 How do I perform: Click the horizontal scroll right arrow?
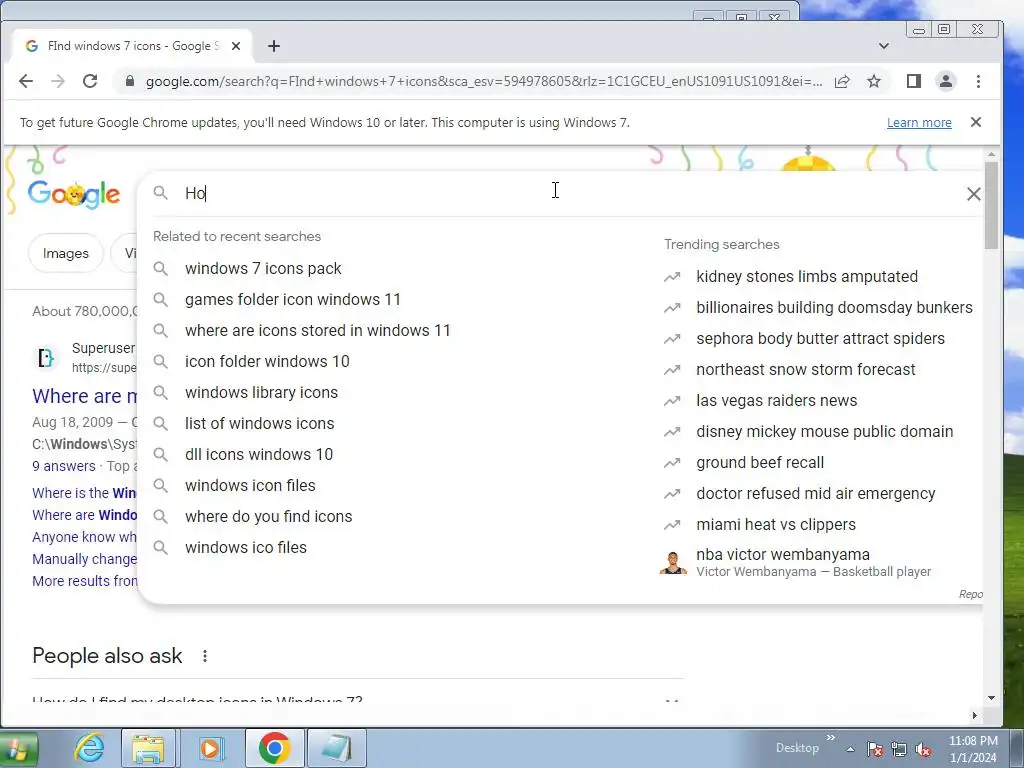click(x=974, y=715)
